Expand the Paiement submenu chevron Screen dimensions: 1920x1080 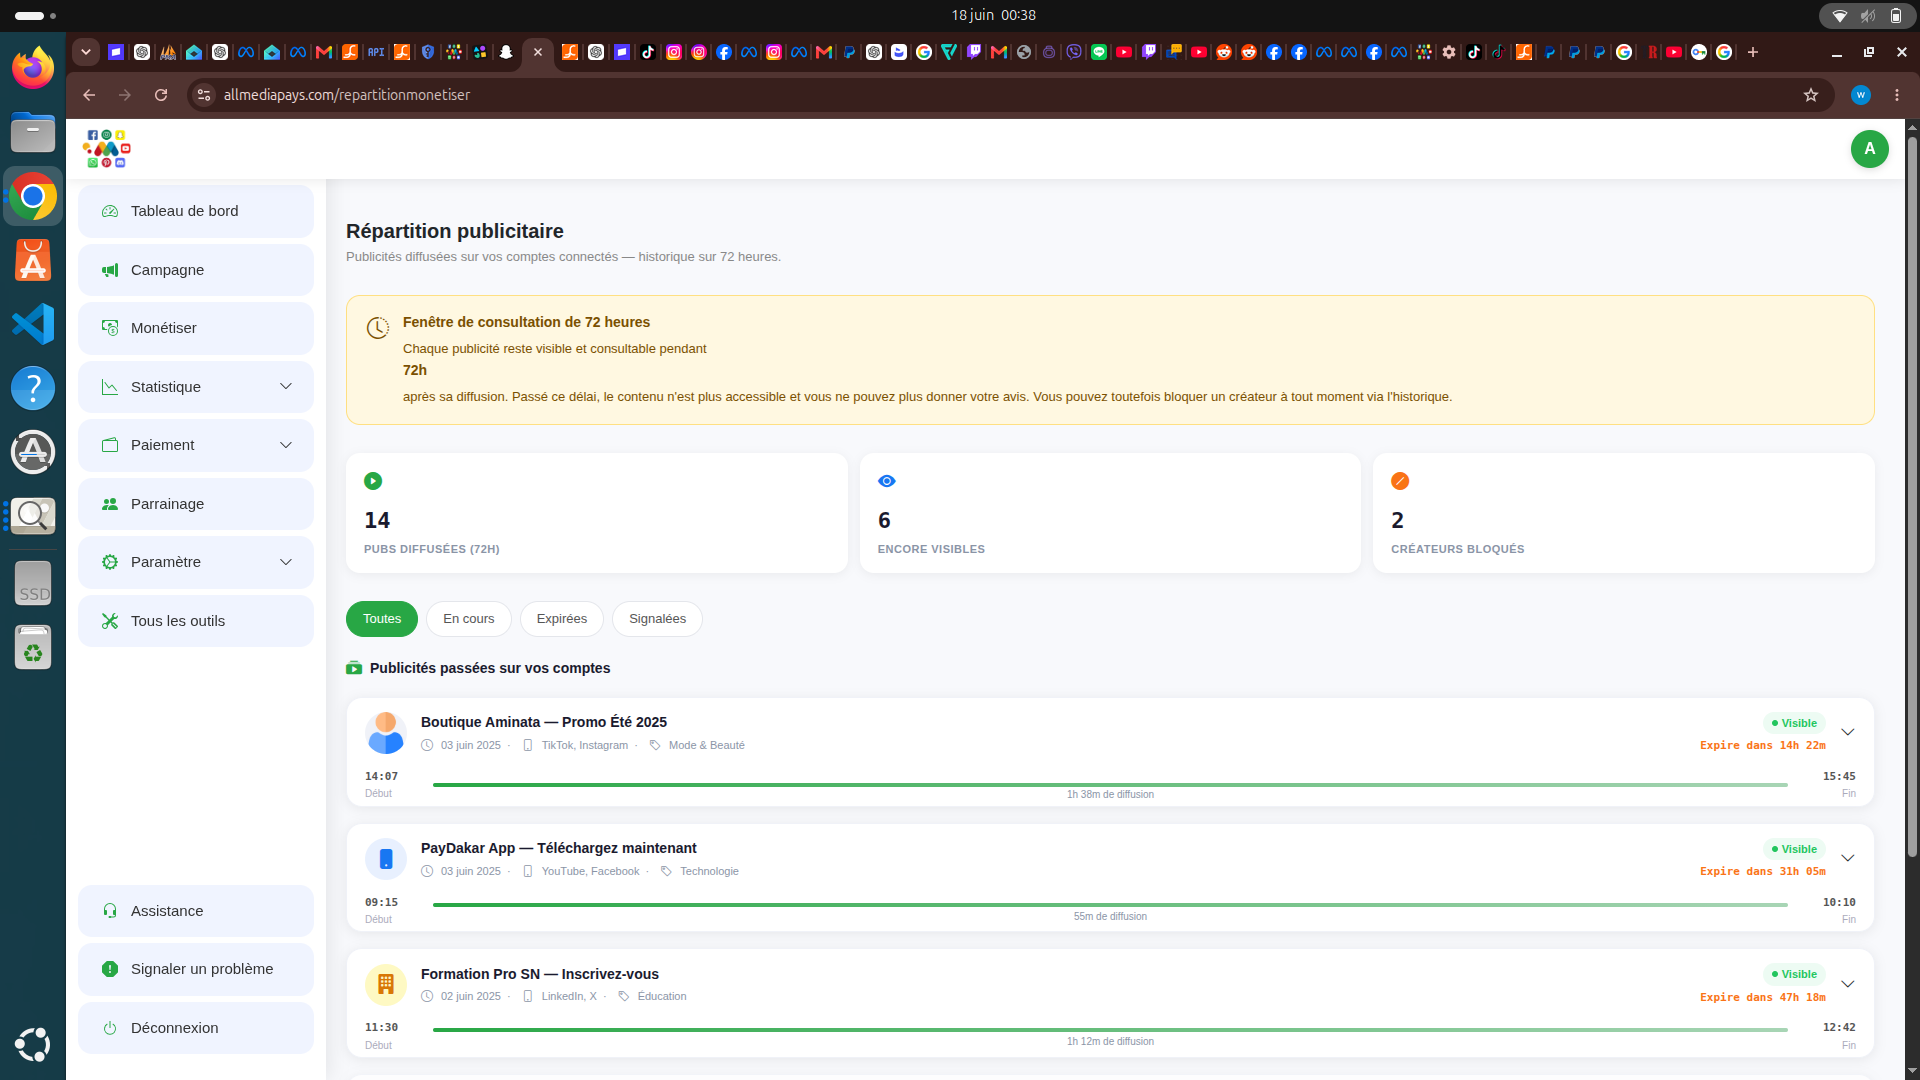[x=286, y=445]
